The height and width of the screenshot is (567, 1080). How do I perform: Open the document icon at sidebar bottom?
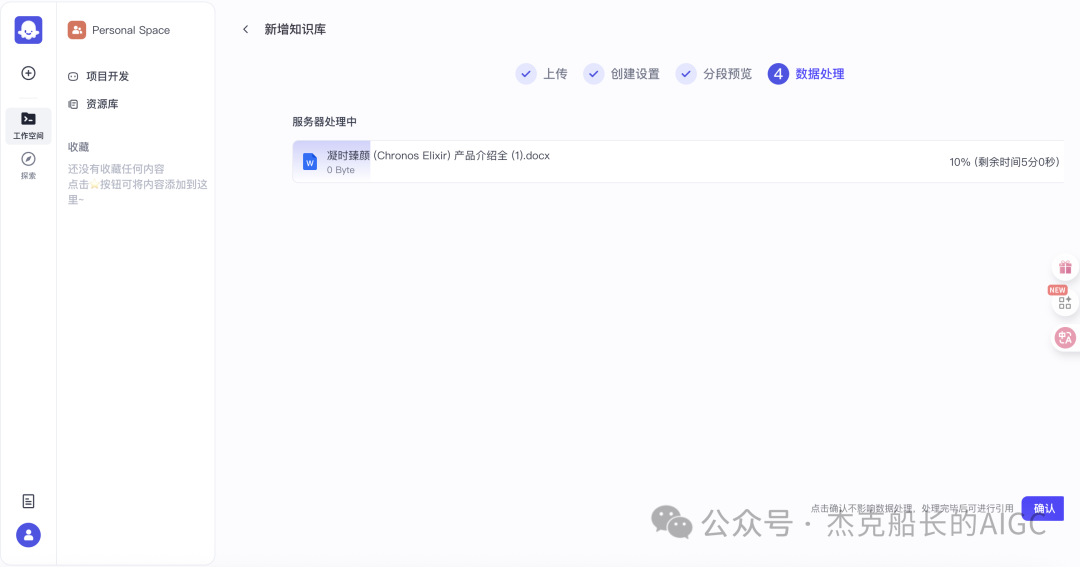[28, 501]
